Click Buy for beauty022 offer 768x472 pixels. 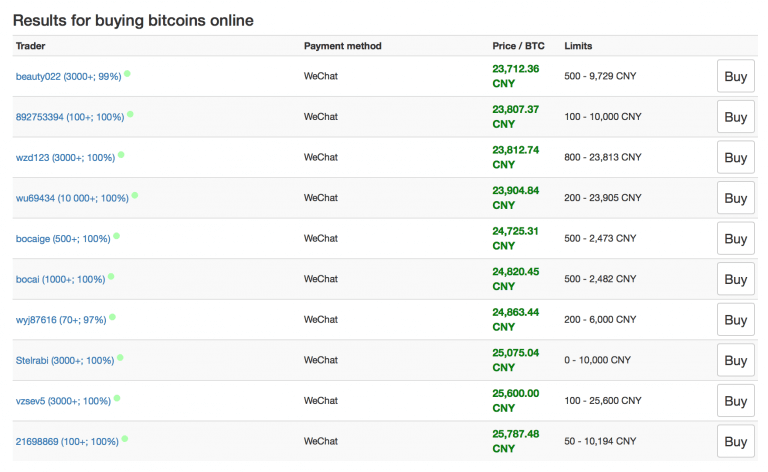point(736,76)
